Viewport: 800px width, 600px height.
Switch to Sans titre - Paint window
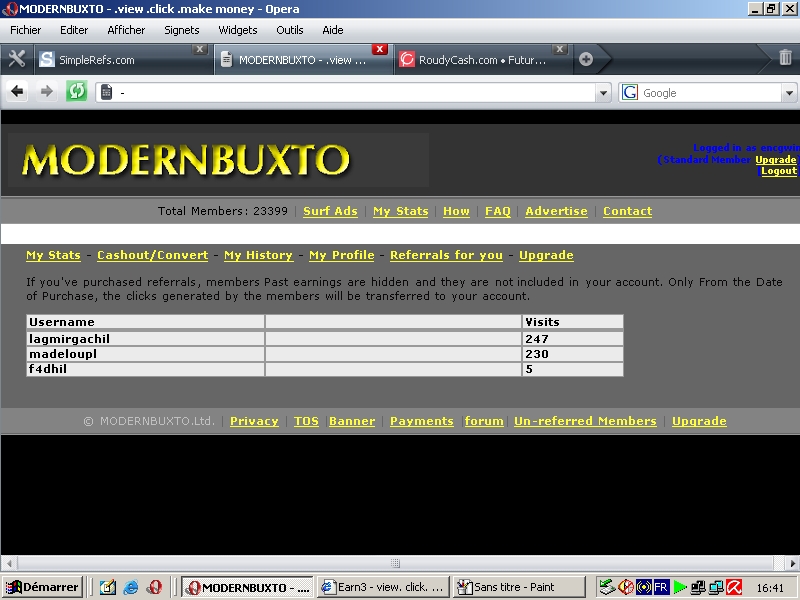pos(519,587)
